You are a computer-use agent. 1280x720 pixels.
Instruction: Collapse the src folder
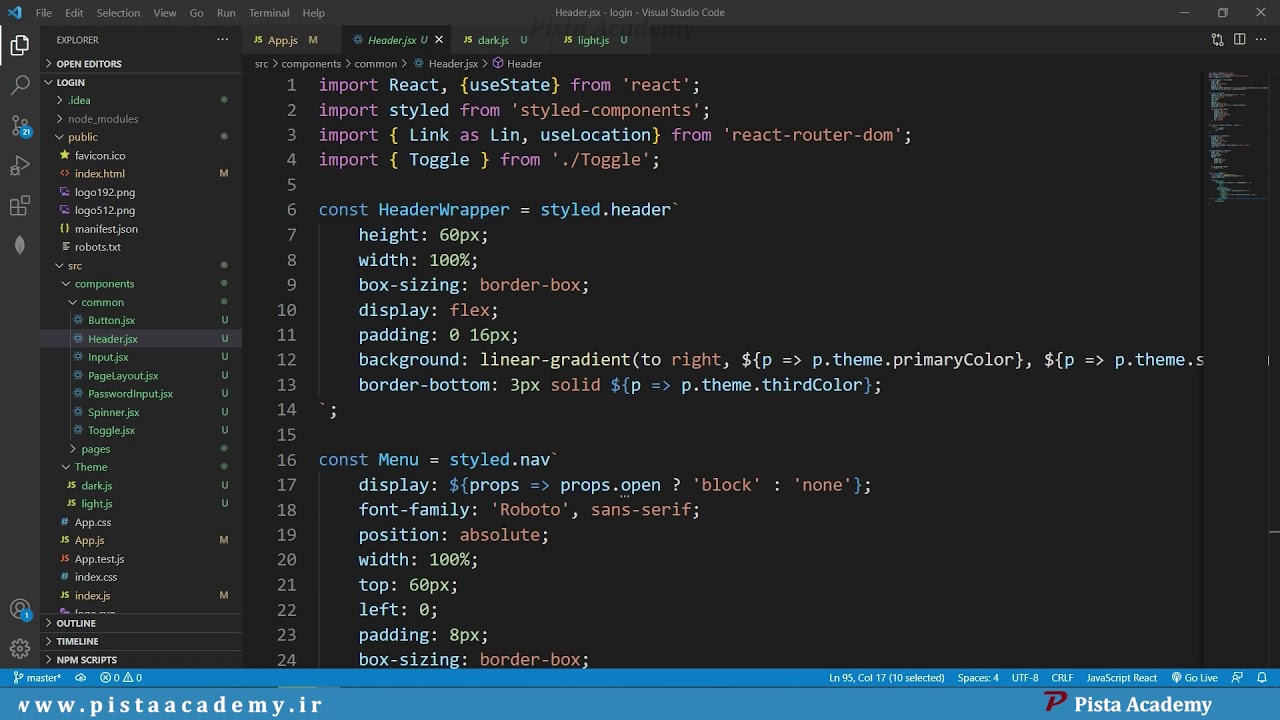click(141, 265)
